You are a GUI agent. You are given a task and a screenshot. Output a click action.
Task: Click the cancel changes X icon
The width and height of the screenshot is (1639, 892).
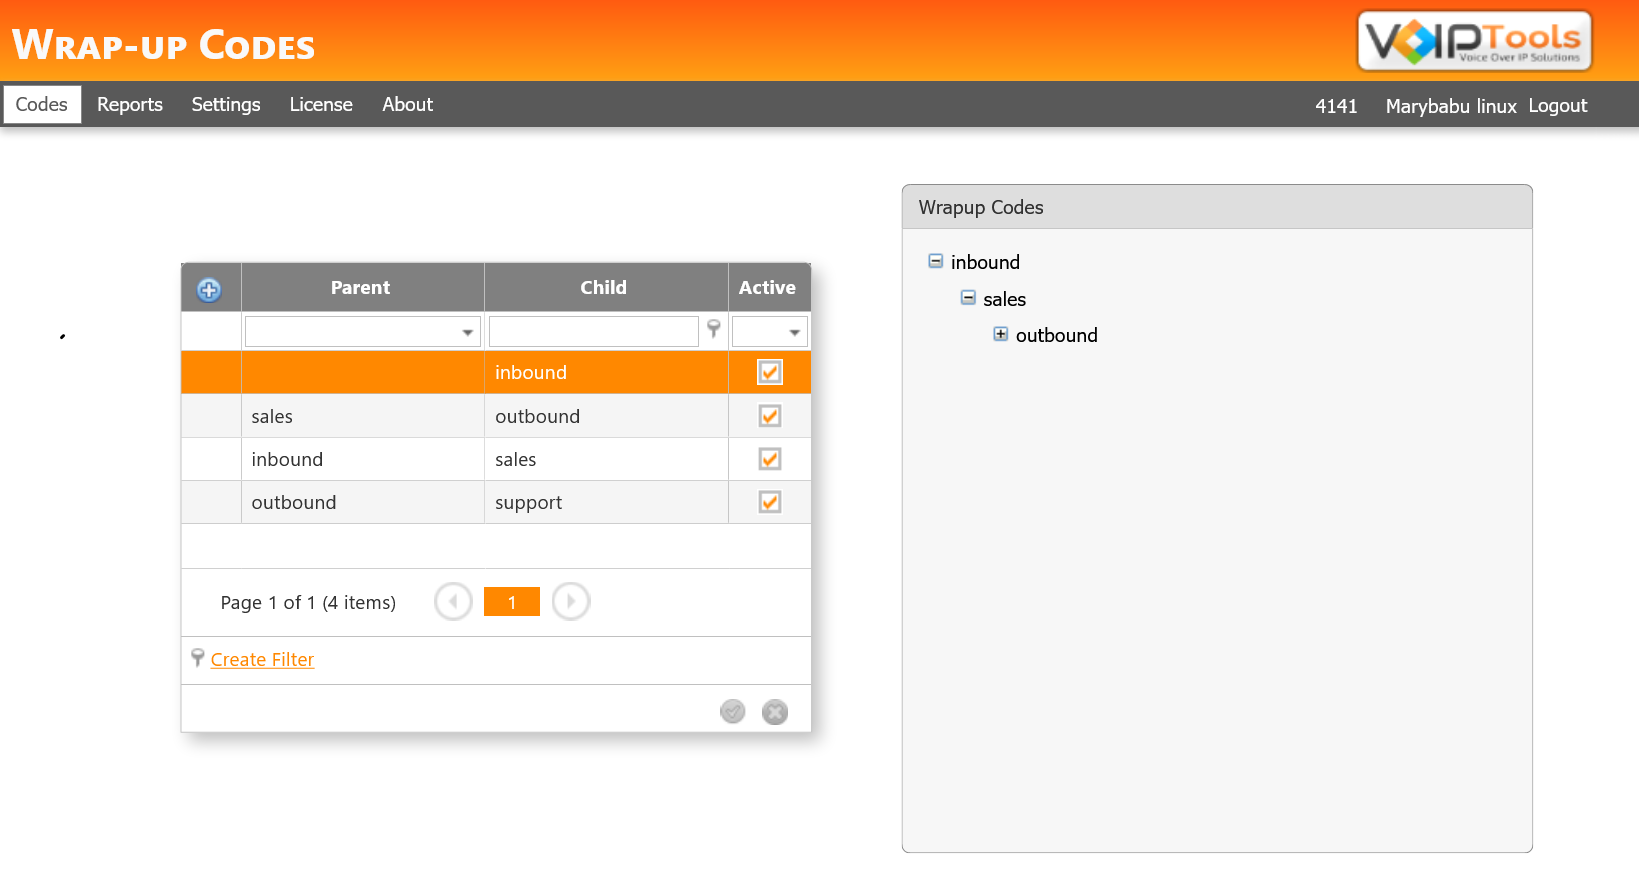click(x=774, y=711)
